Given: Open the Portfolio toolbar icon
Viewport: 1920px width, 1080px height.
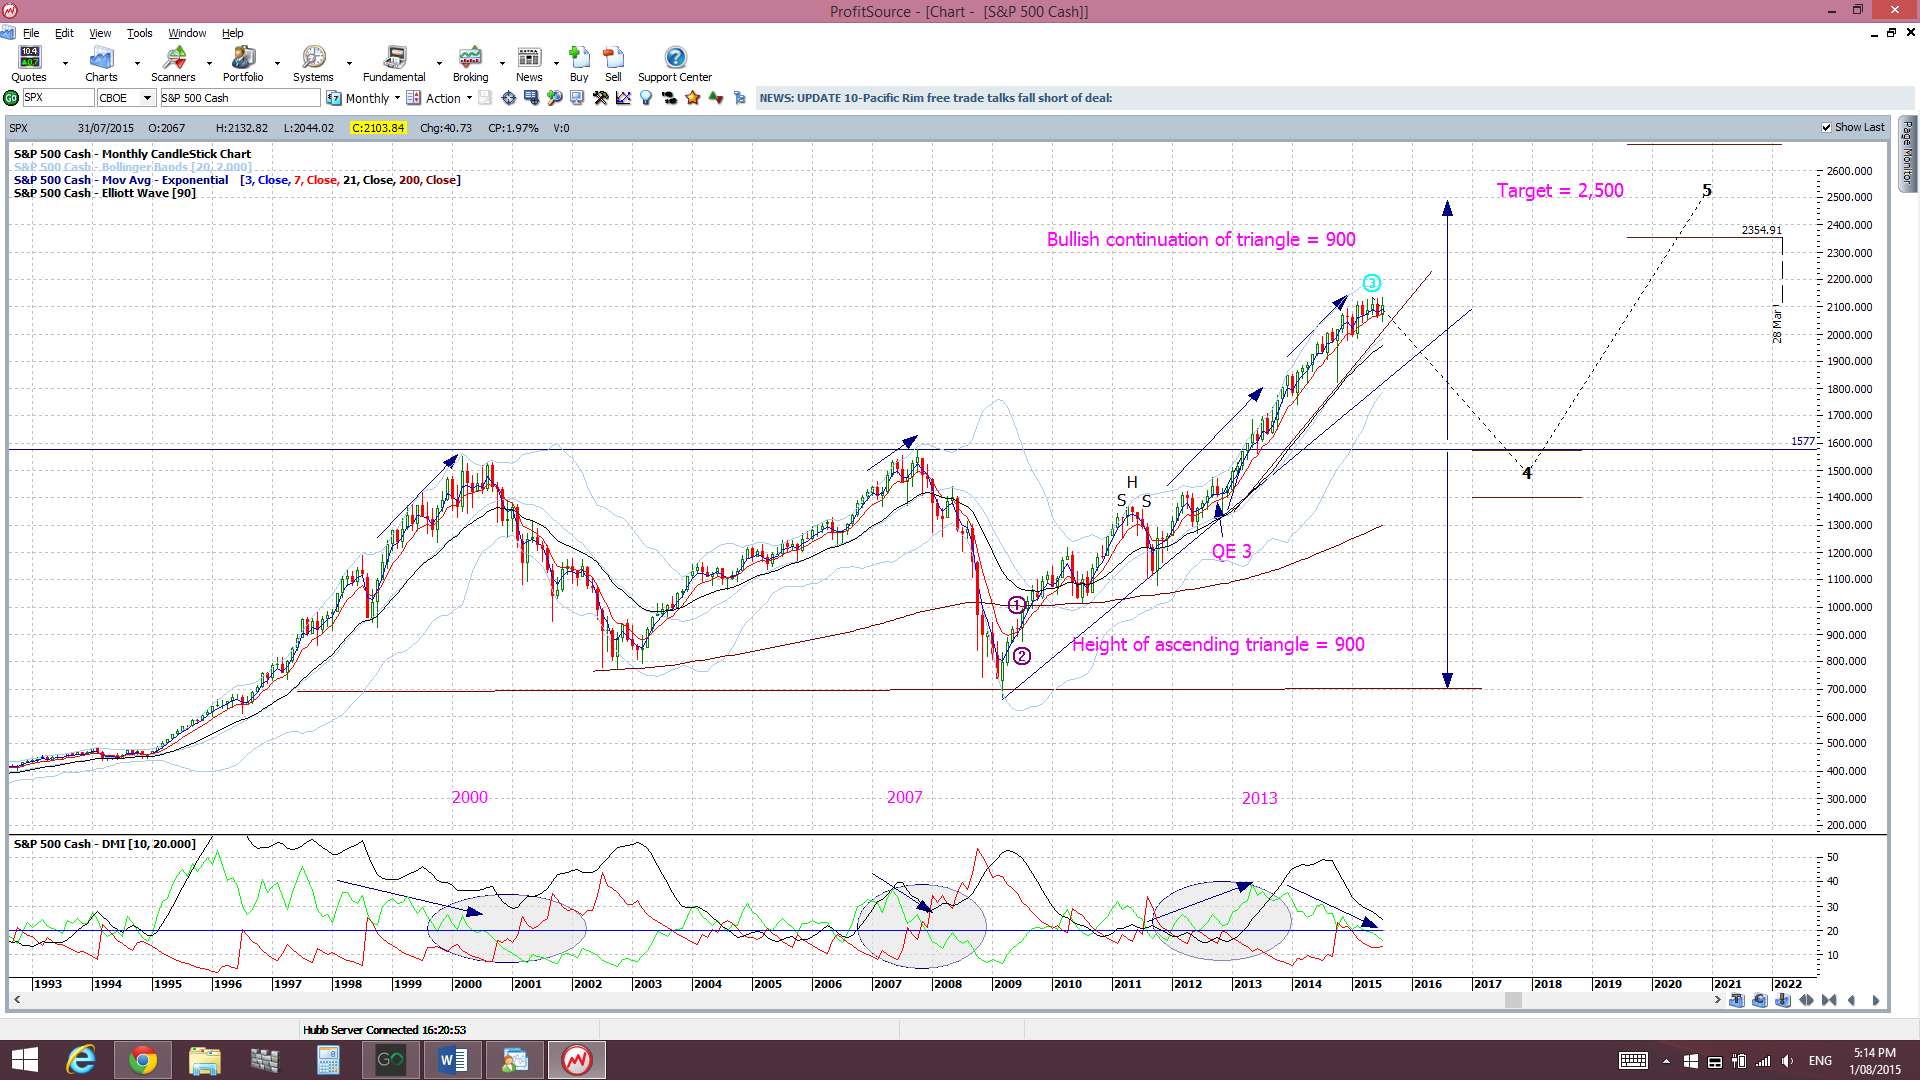Looking at the screenshot, I should tap(243, 64).
